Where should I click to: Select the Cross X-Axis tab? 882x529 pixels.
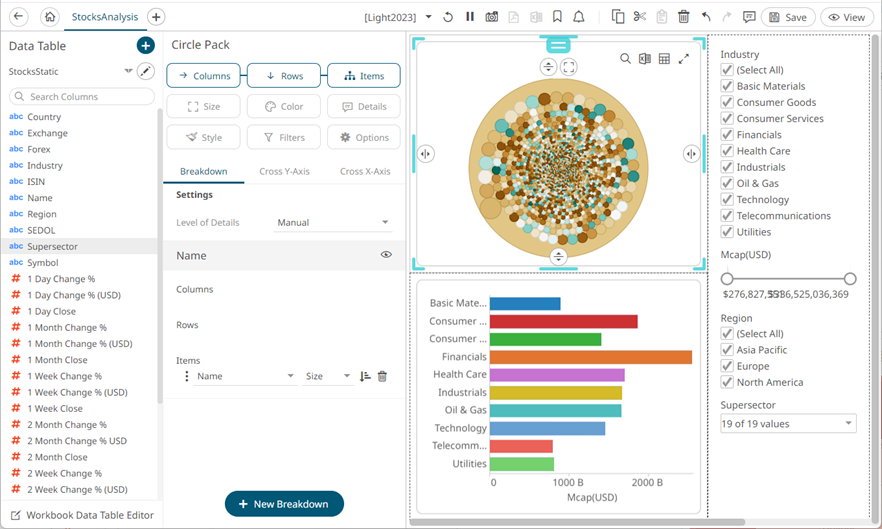(365, 171)
